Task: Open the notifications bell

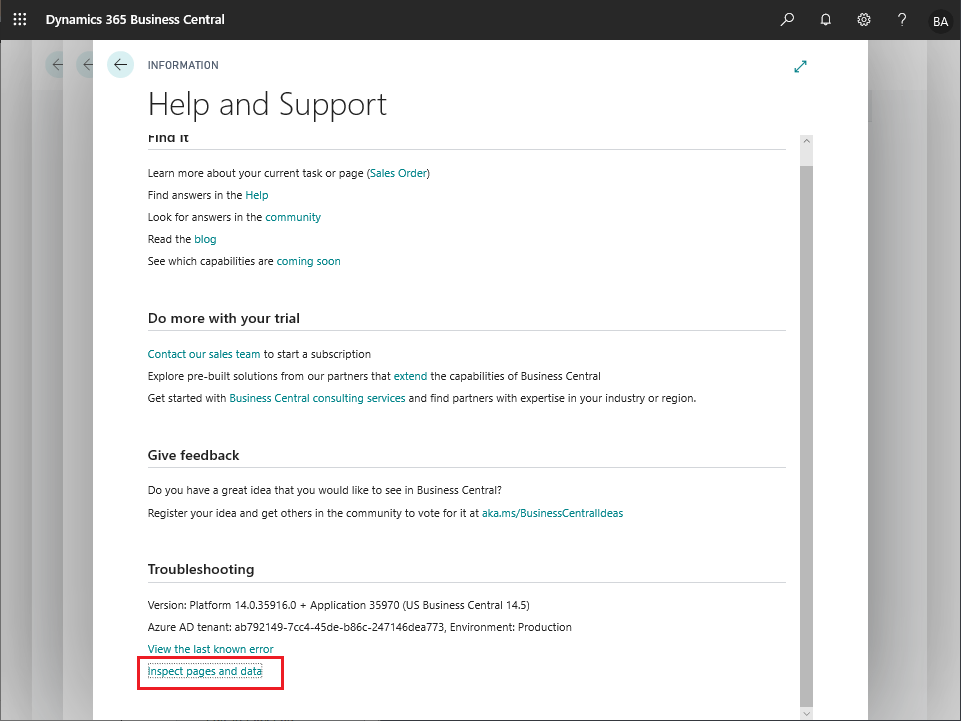Action: [x=826, y=20]
